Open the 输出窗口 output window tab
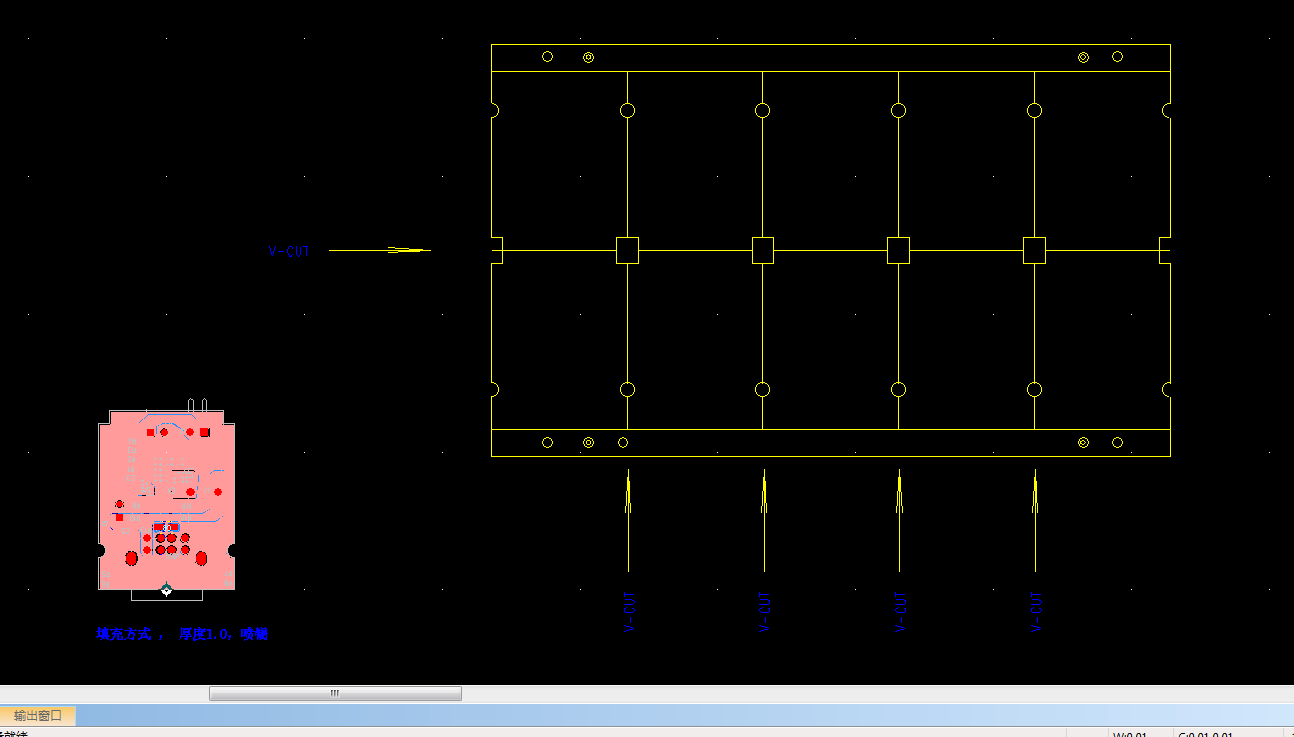The height and width of the screenshot is (737, 1294). tap(38, 715)
